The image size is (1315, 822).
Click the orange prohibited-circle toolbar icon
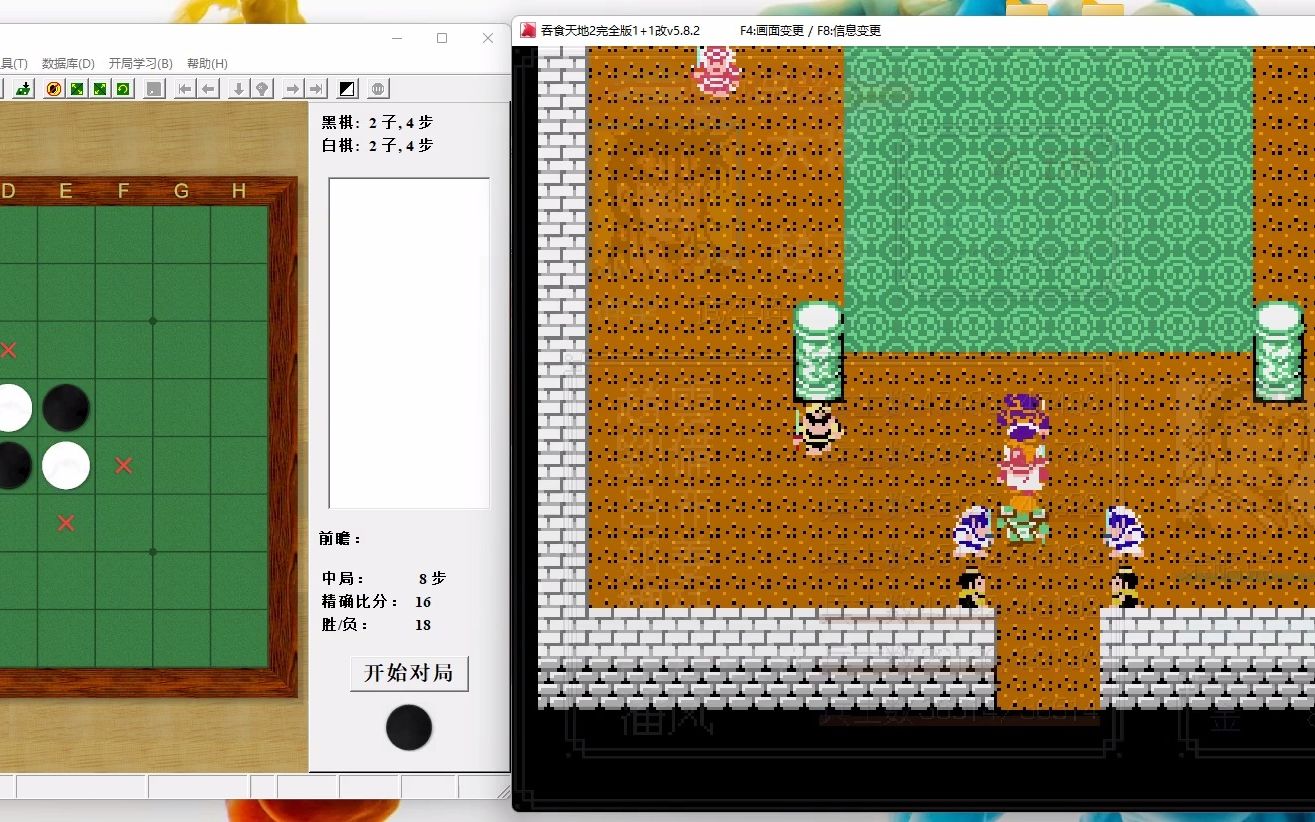click(53, 89)
